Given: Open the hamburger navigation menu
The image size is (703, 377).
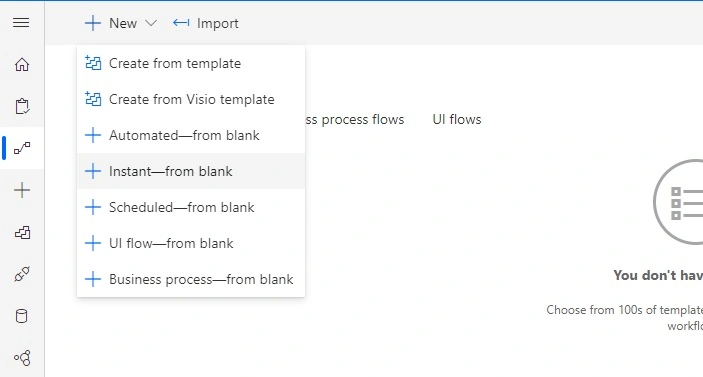Looking at the screenshot, I should [21, 22].
